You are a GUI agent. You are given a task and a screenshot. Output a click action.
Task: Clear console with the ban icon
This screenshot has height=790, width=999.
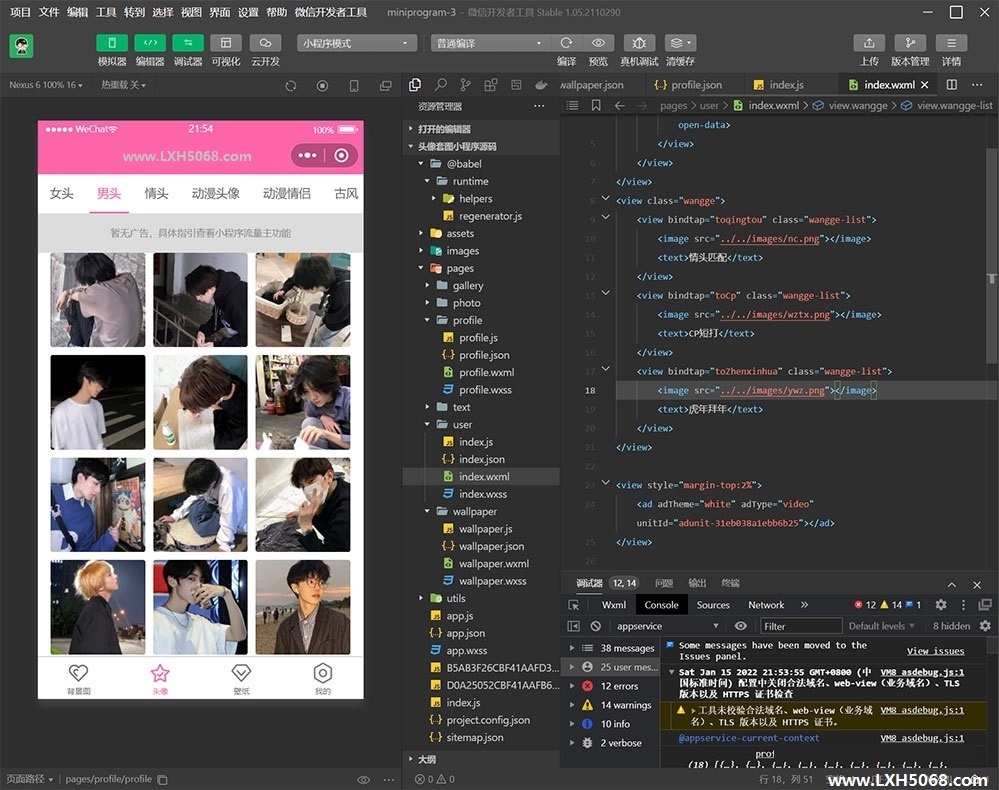(x=596, y=626)
